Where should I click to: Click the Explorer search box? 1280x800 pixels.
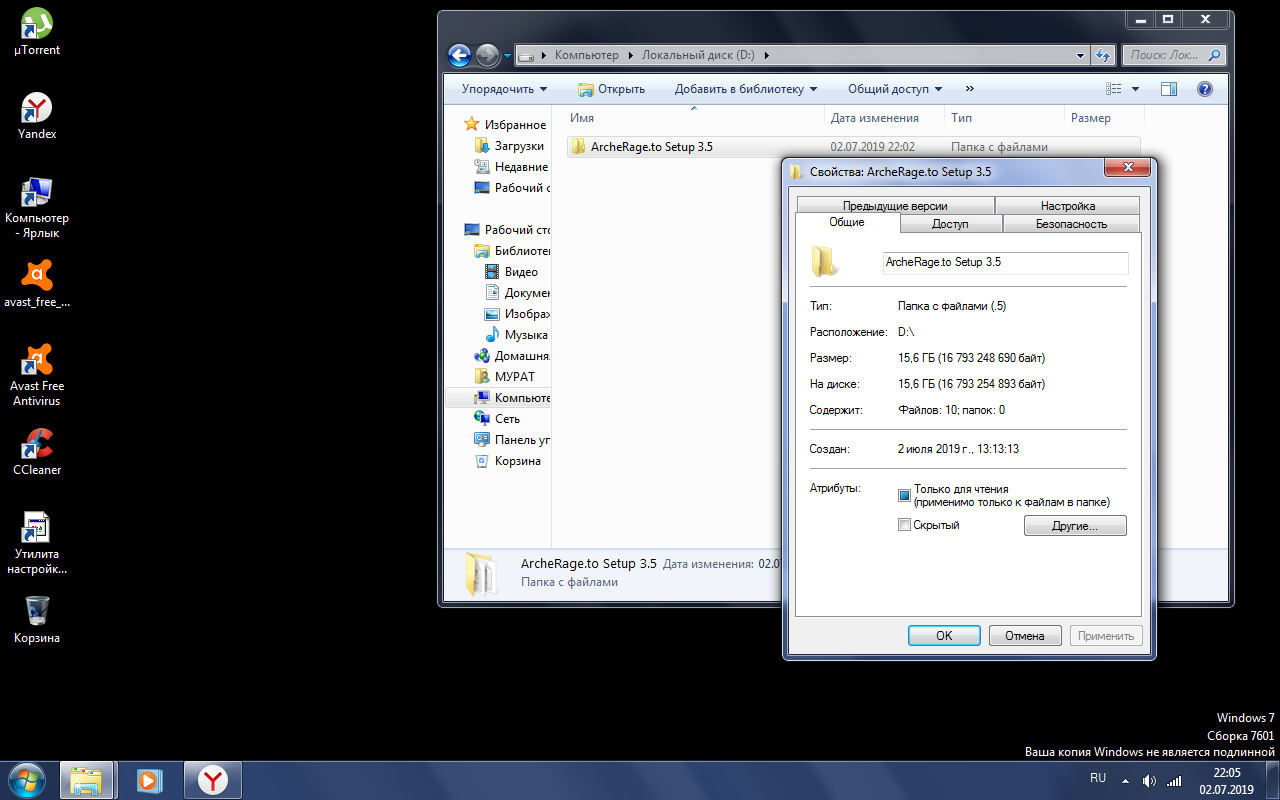pyautogui.click(x=1174, y=56)
